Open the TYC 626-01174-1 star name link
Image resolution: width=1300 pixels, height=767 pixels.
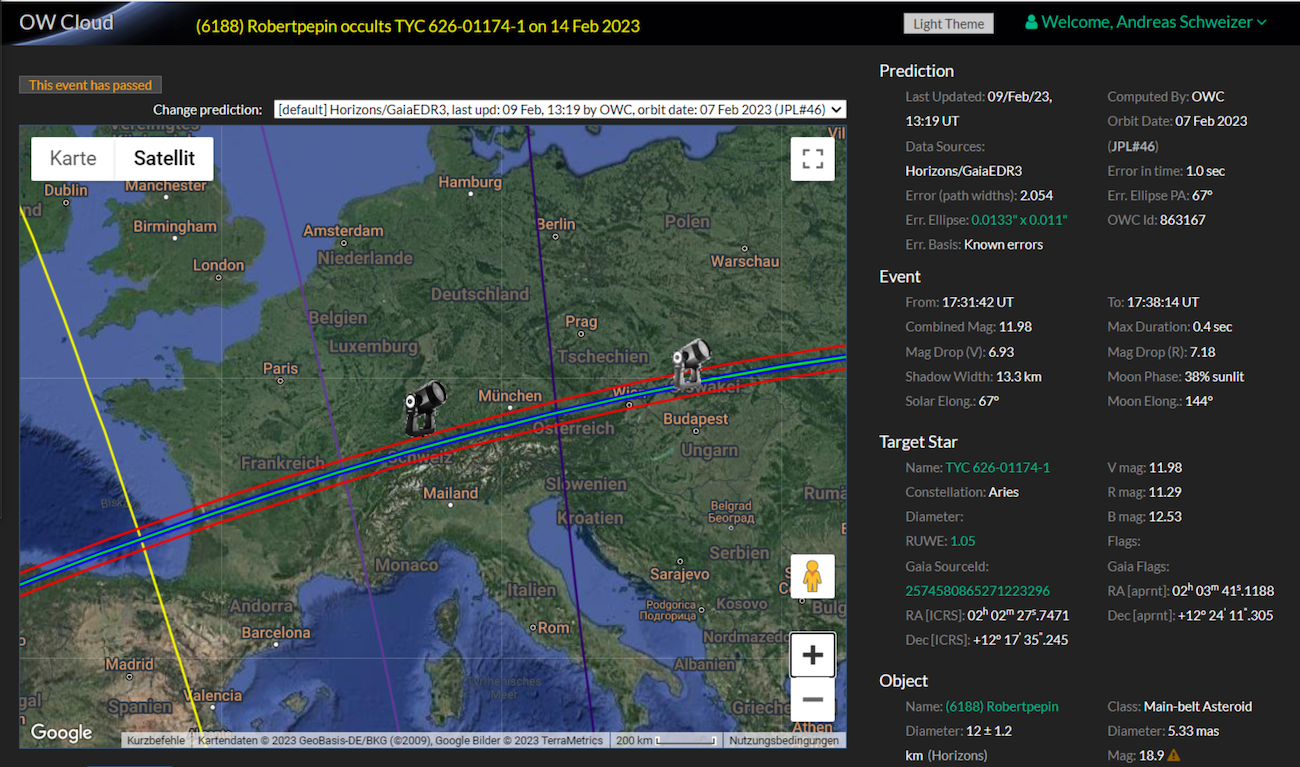(997, 467)
